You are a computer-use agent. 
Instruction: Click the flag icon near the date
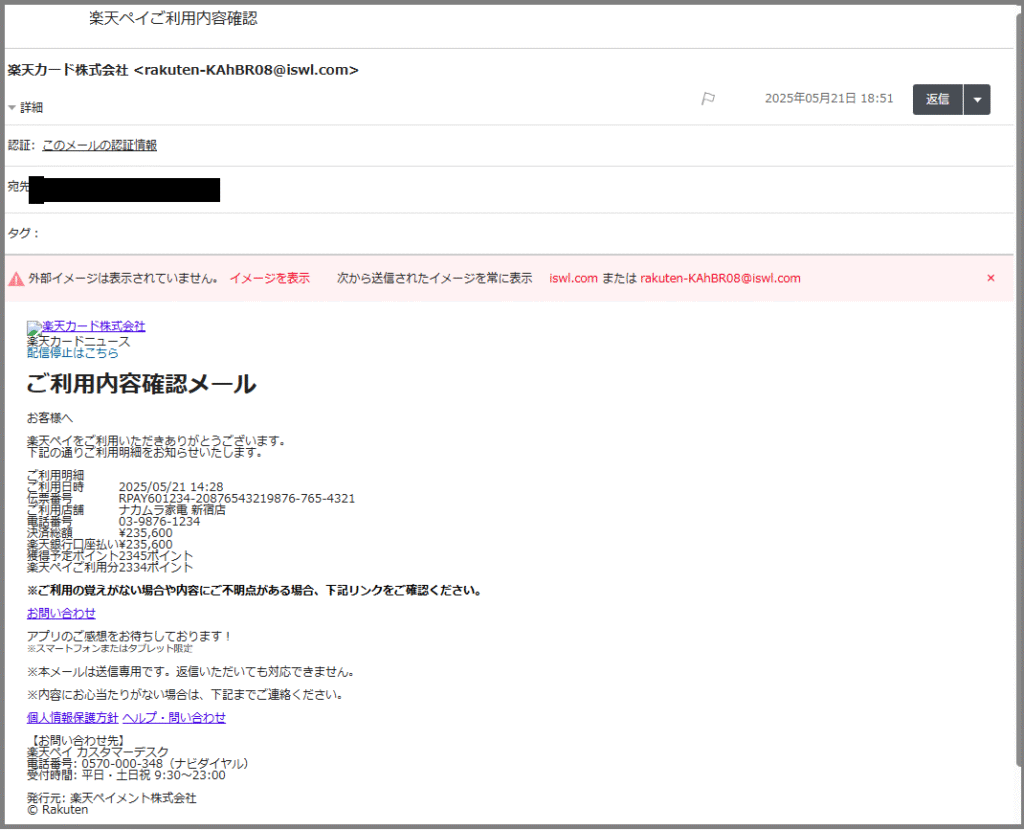point(708,99)
